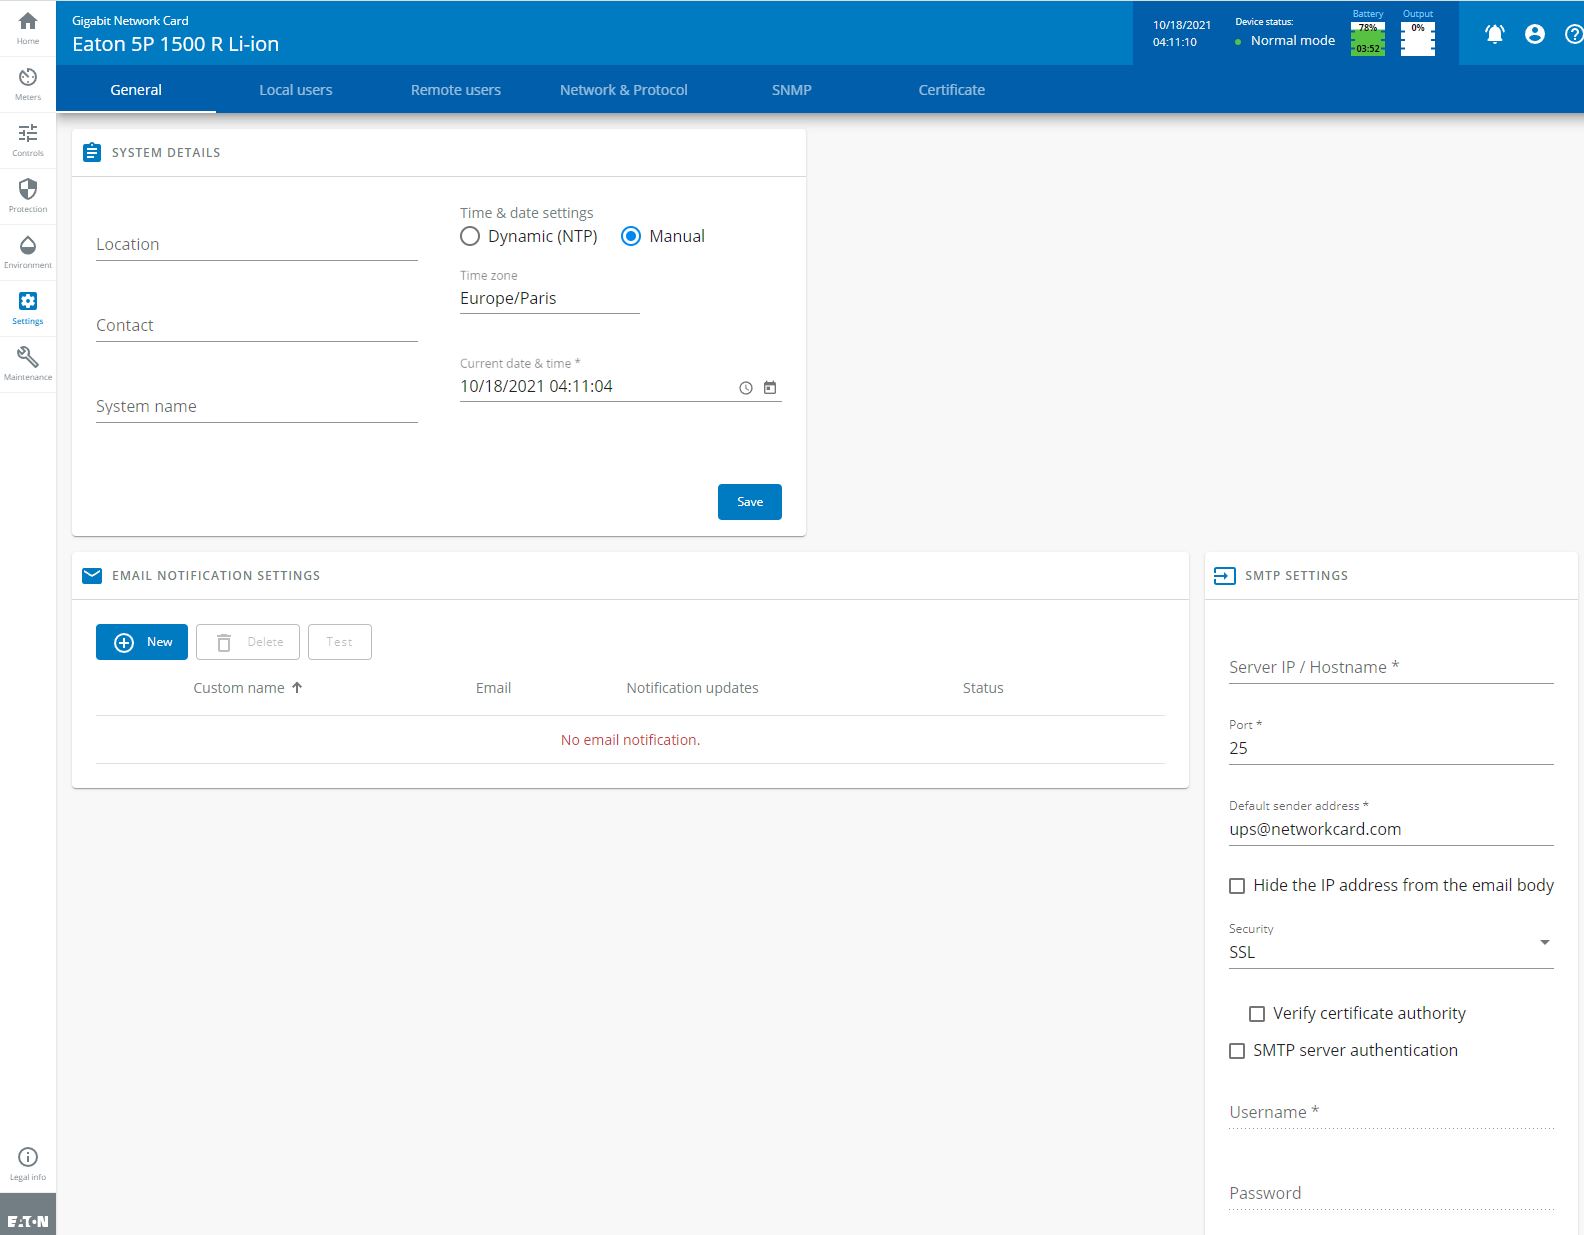This screenshot has height=1235, width=1584.
Task: Click the Server IP / Hostname field
Action: coord(1390,668)
